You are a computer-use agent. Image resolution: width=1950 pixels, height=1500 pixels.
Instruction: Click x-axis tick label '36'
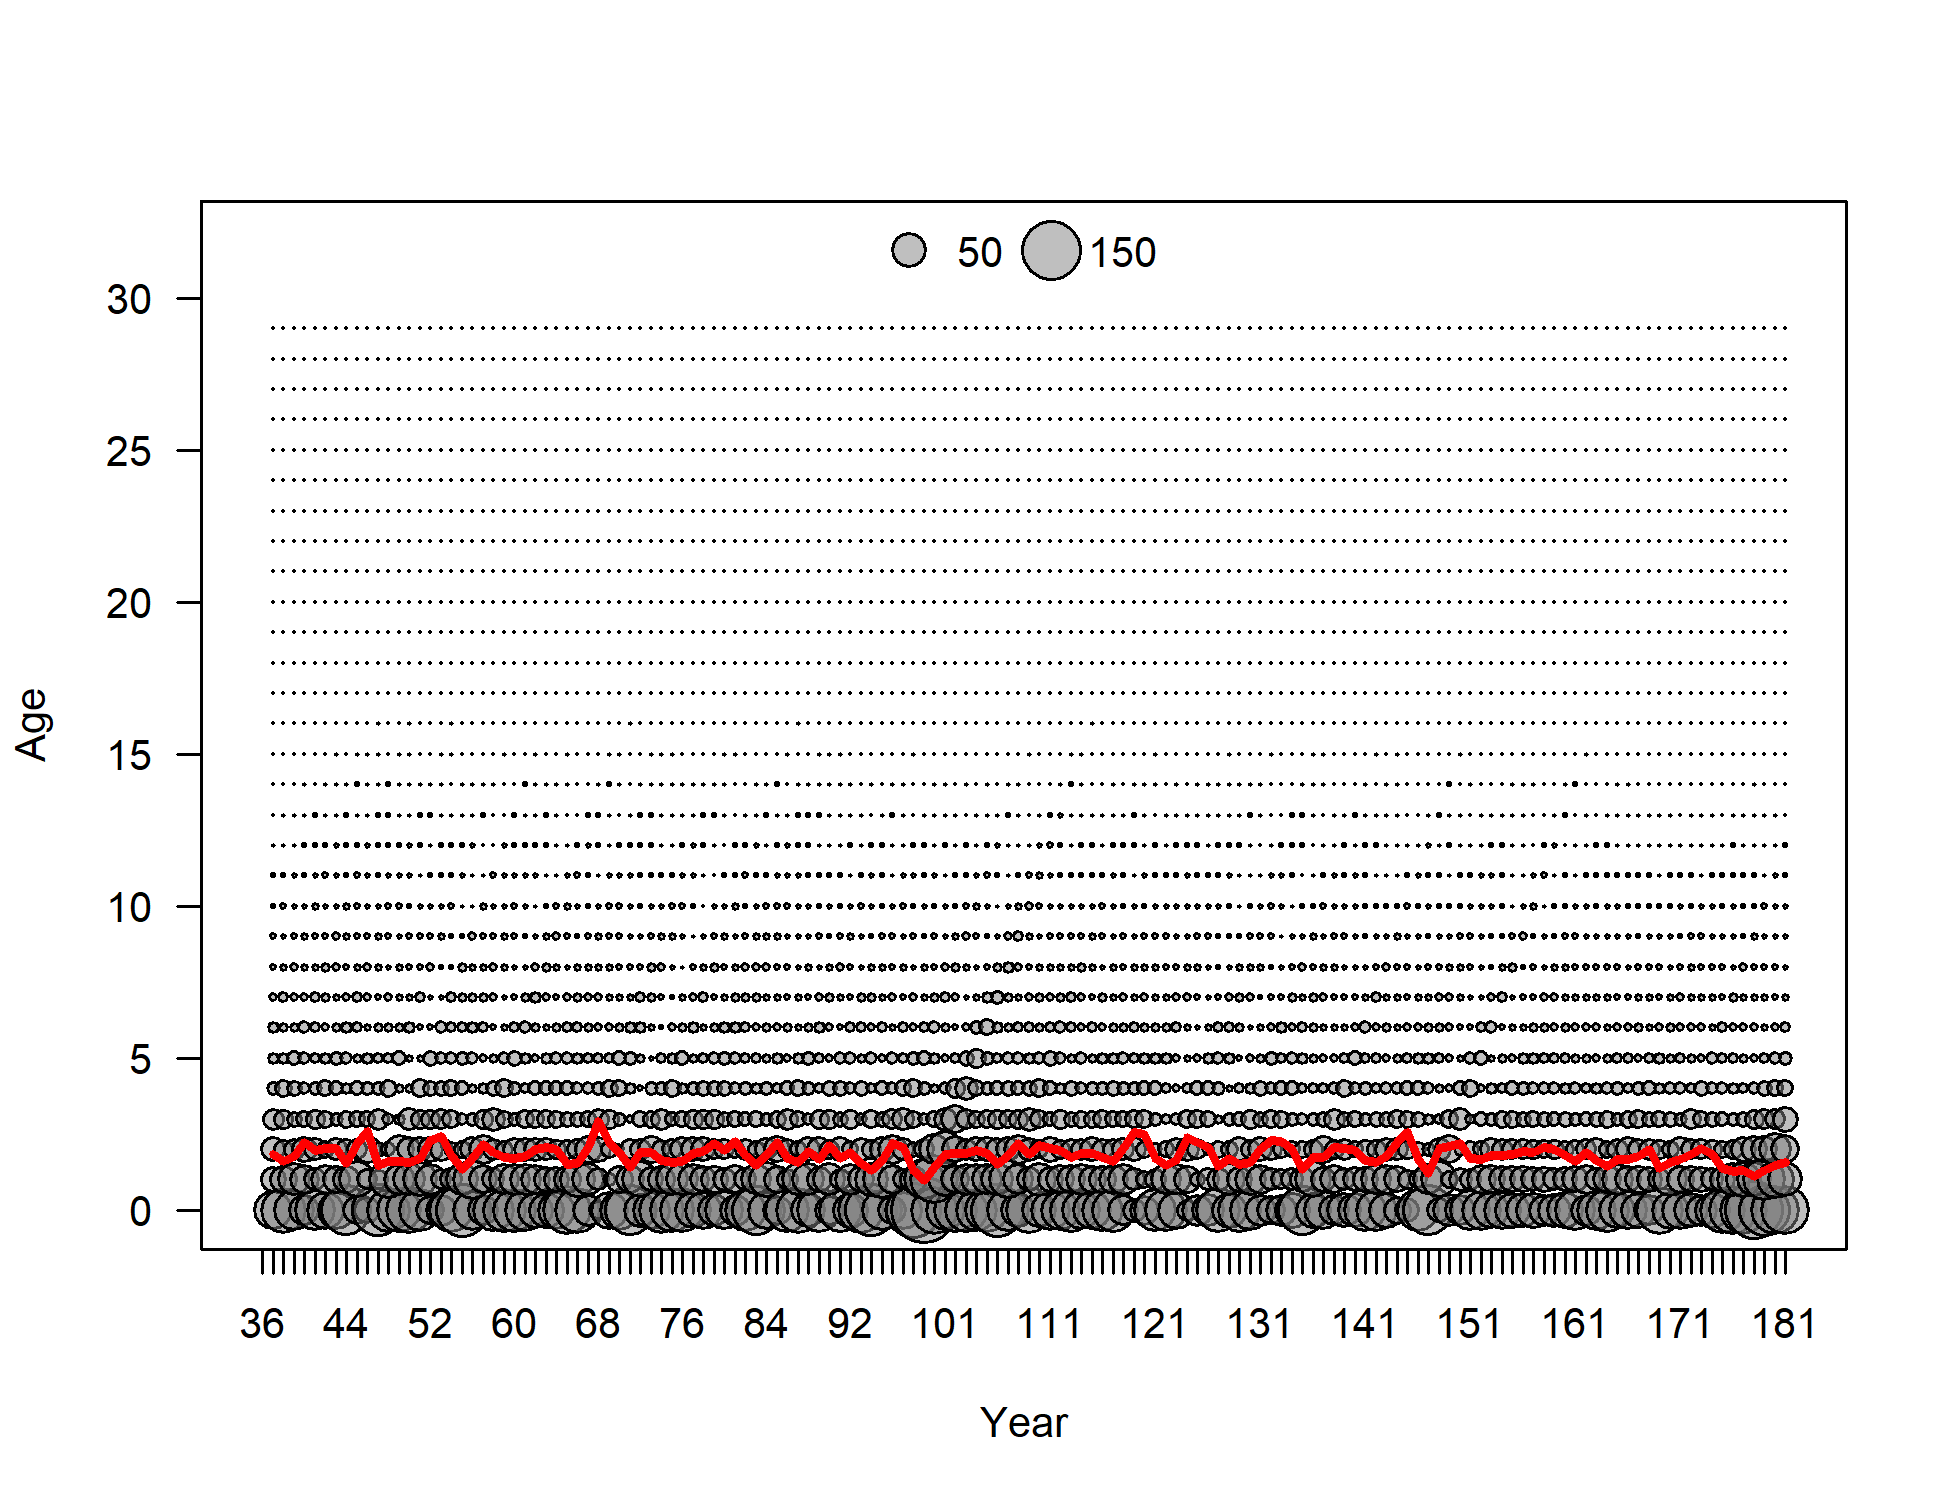pyautogui.click(x=262, y=1323)
